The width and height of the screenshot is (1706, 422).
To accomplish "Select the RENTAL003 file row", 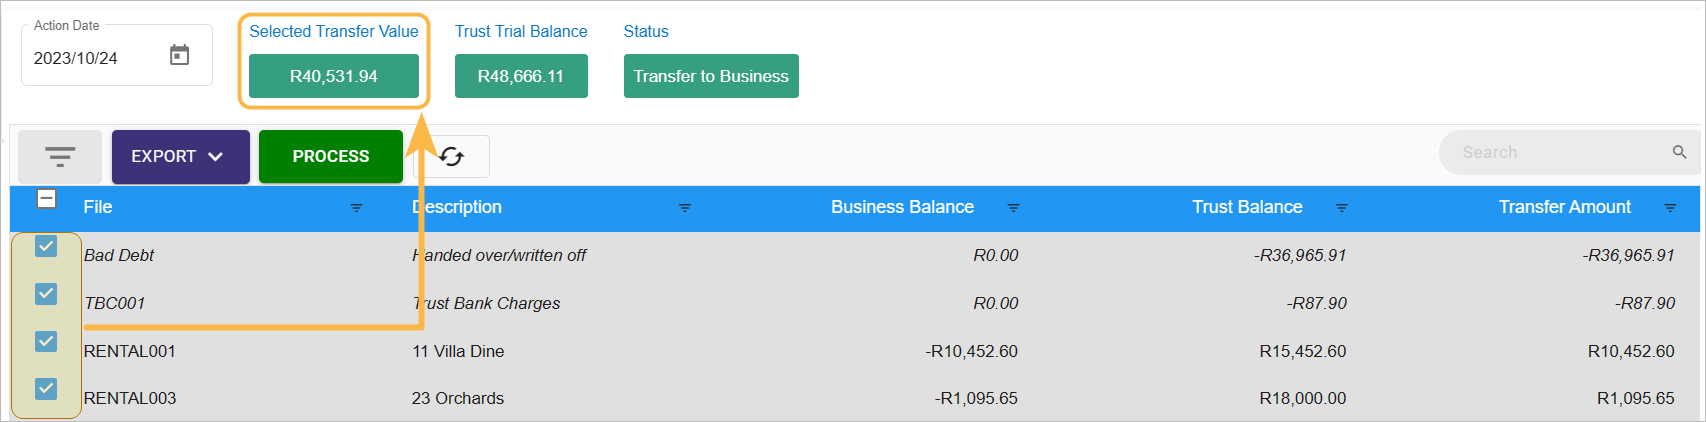I will (855, 398).
